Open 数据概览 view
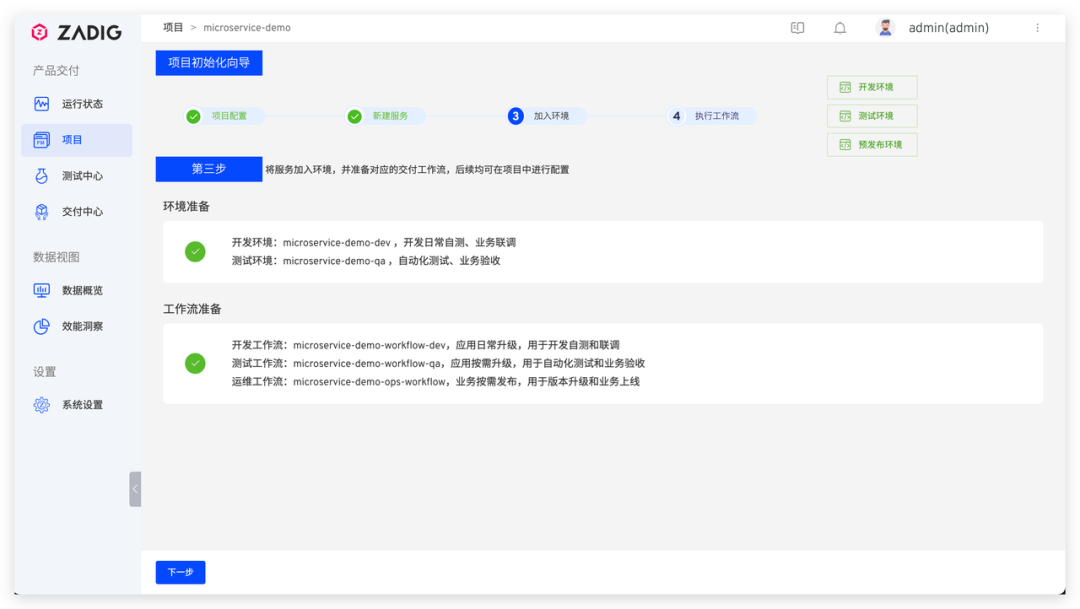Screen dimensions: 1080x609 (x=76, y=290)
